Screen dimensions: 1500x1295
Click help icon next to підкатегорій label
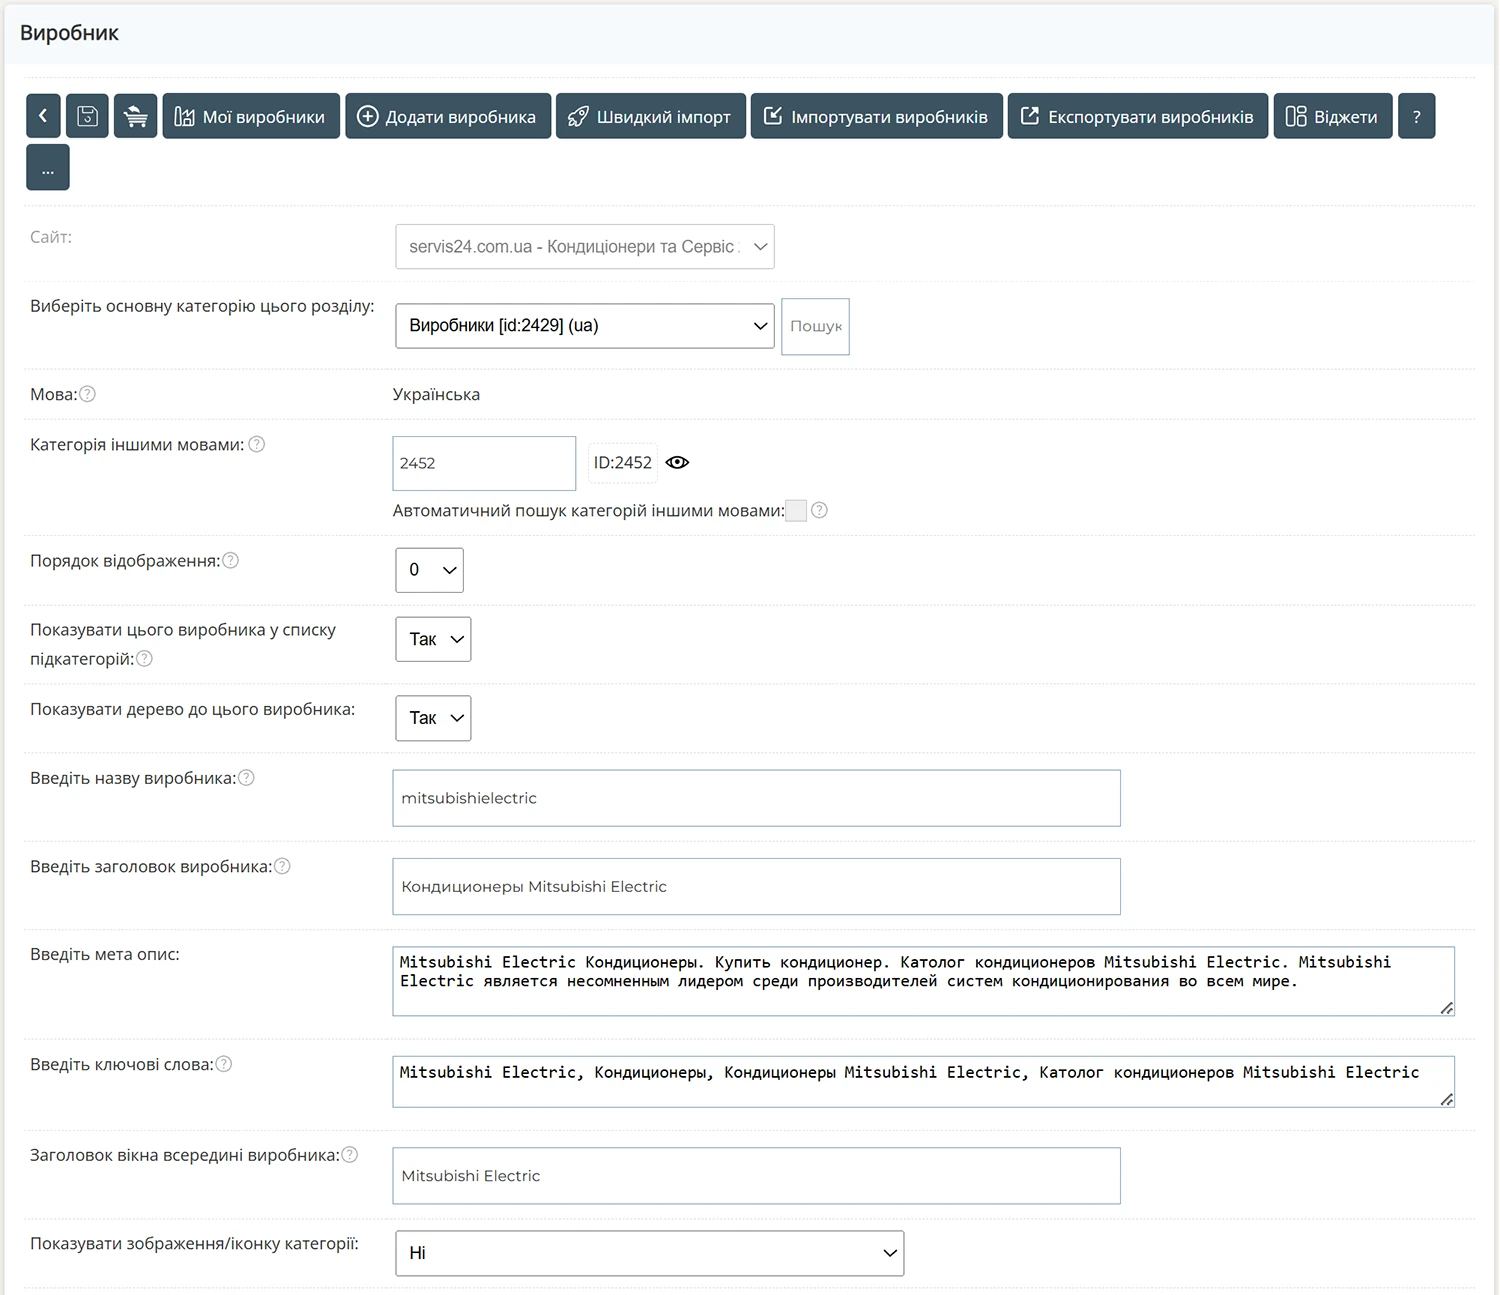[x=145, y=658]
